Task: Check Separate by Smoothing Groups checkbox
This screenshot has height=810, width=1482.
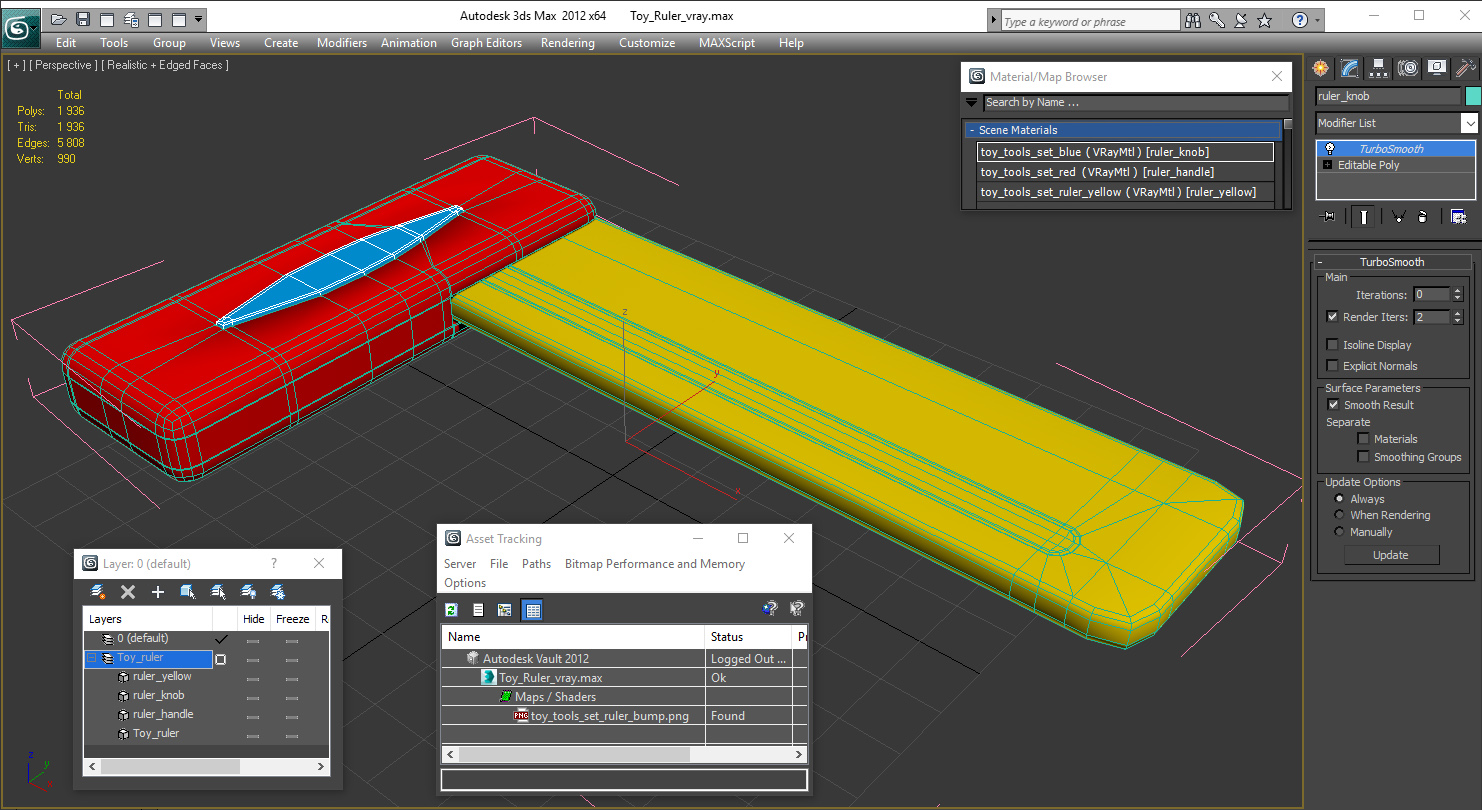Action: pyautogui.click(x=1363, y=457)
